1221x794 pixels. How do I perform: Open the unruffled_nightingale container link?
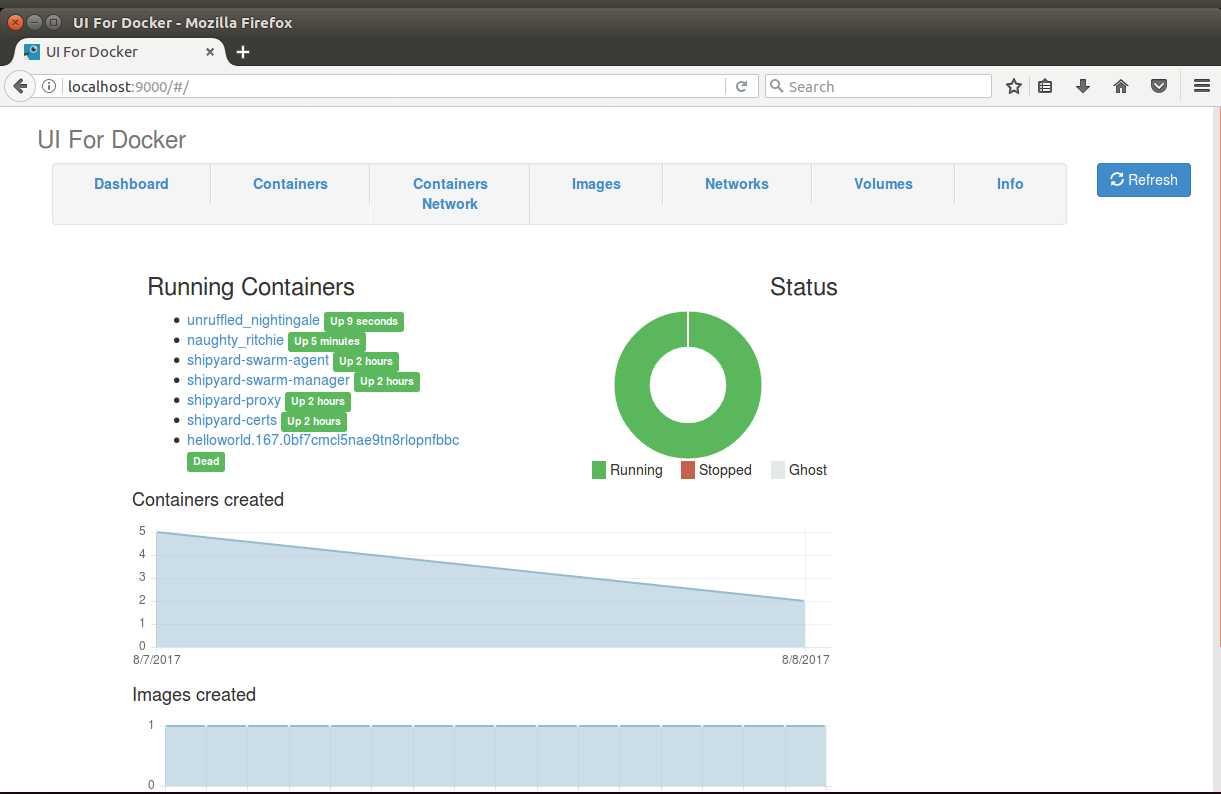coord(253,320)
